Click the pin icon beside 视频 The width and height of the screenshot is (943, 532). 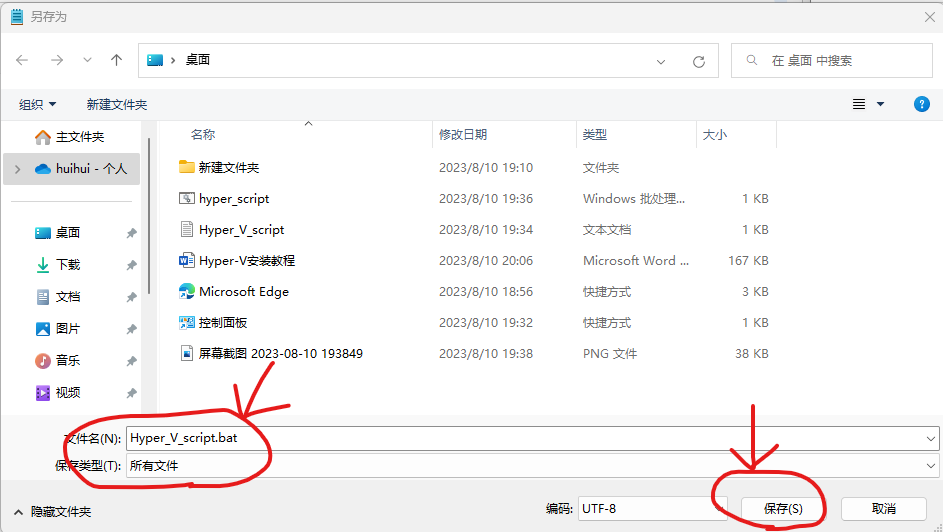(x=131, y=393)
